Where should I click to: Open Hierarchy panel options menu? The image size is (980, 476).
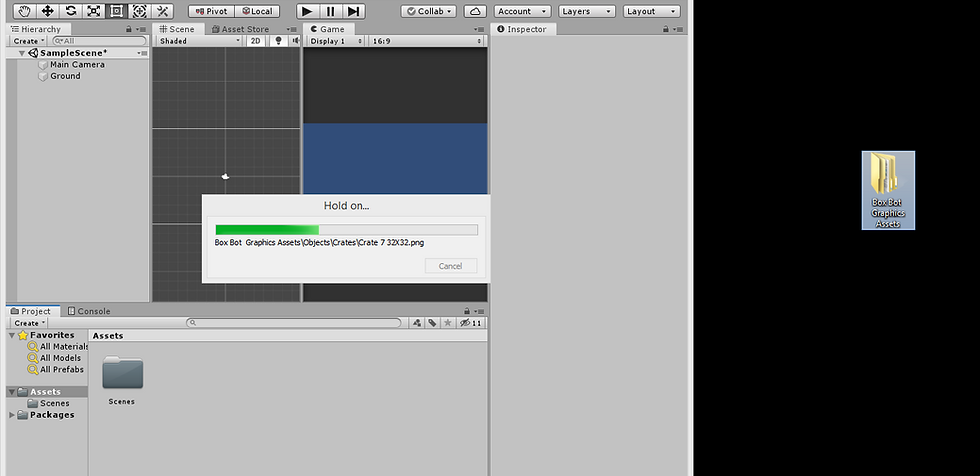141,29
